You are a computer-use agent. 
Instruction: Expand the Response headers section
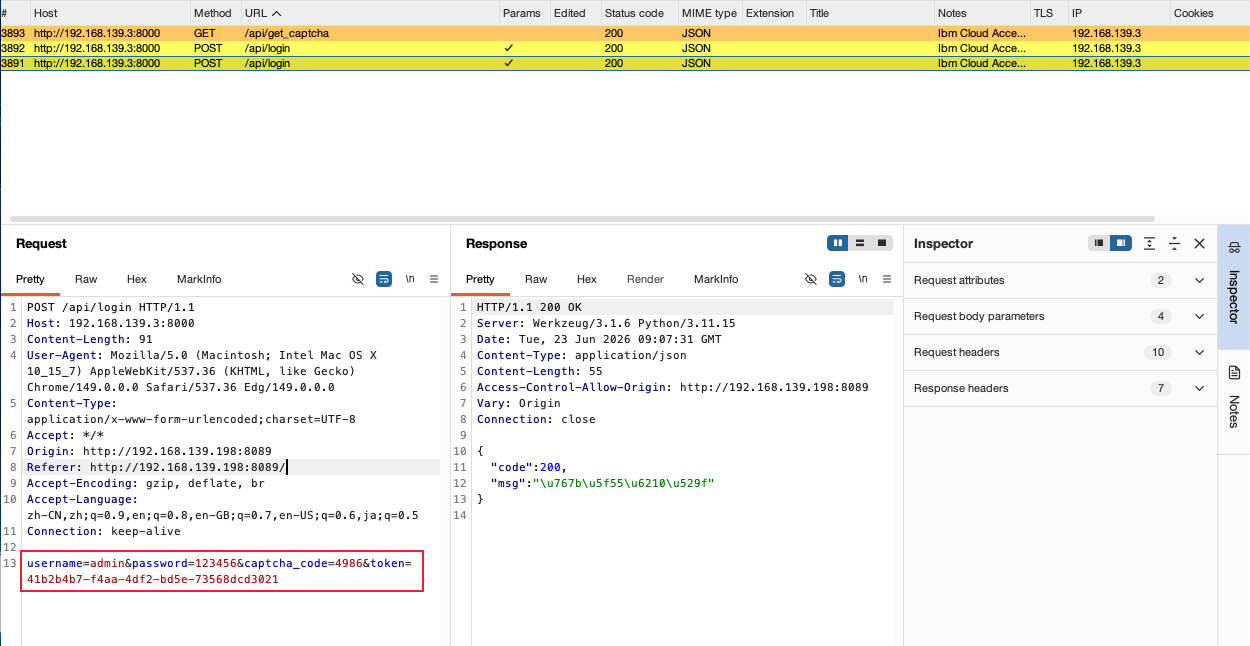point(1060,388)
